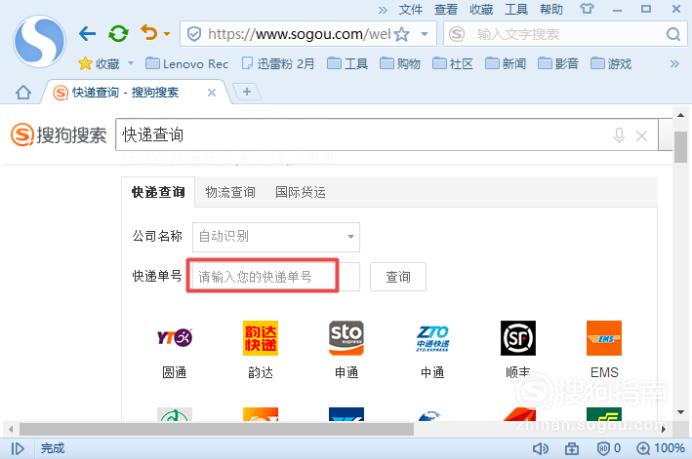Viewport: 692px width, 459px height.
Task: Open the 帮助 menu
Action: point(551,9)
